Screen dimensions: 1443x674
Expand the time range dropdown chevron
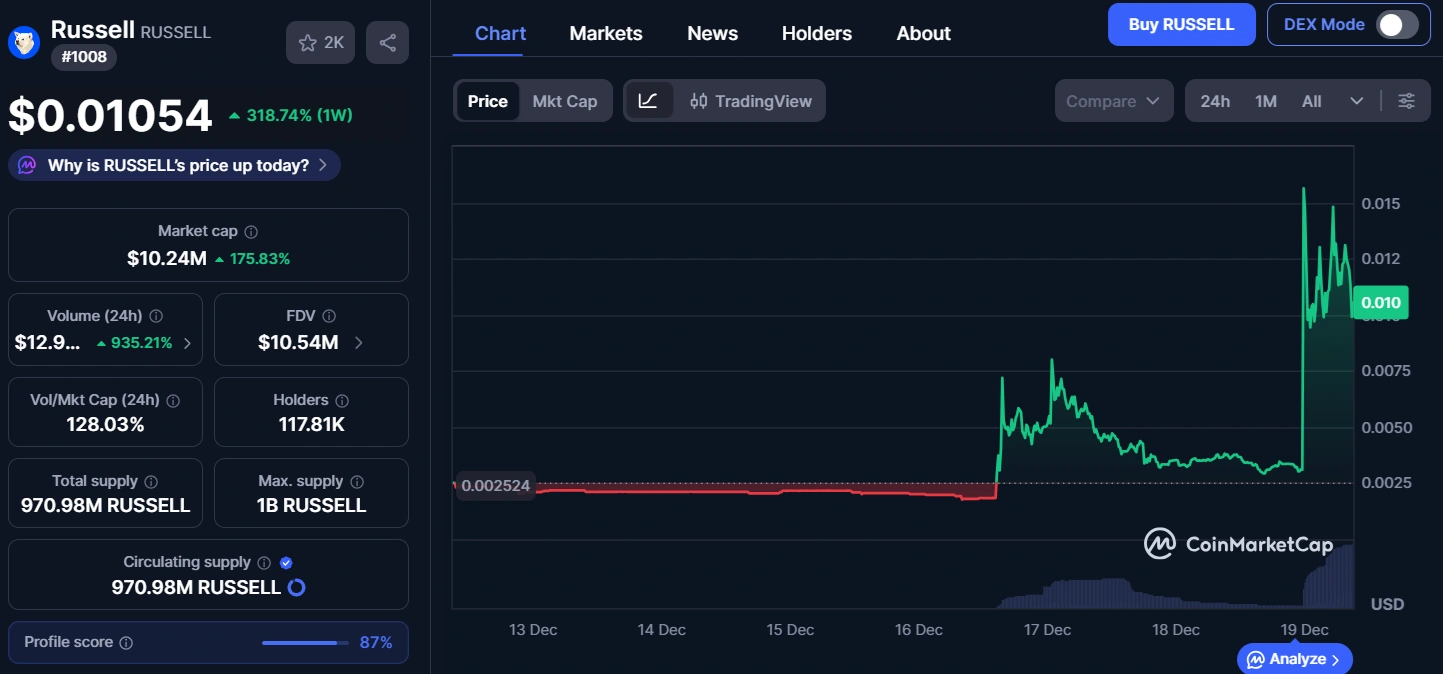pyautogui.click(x=1357, y=100)
